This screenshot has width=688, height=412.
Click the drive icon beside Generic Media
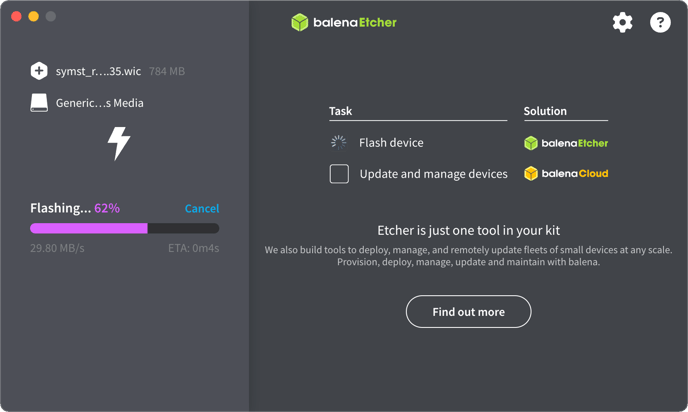point(39,103)
